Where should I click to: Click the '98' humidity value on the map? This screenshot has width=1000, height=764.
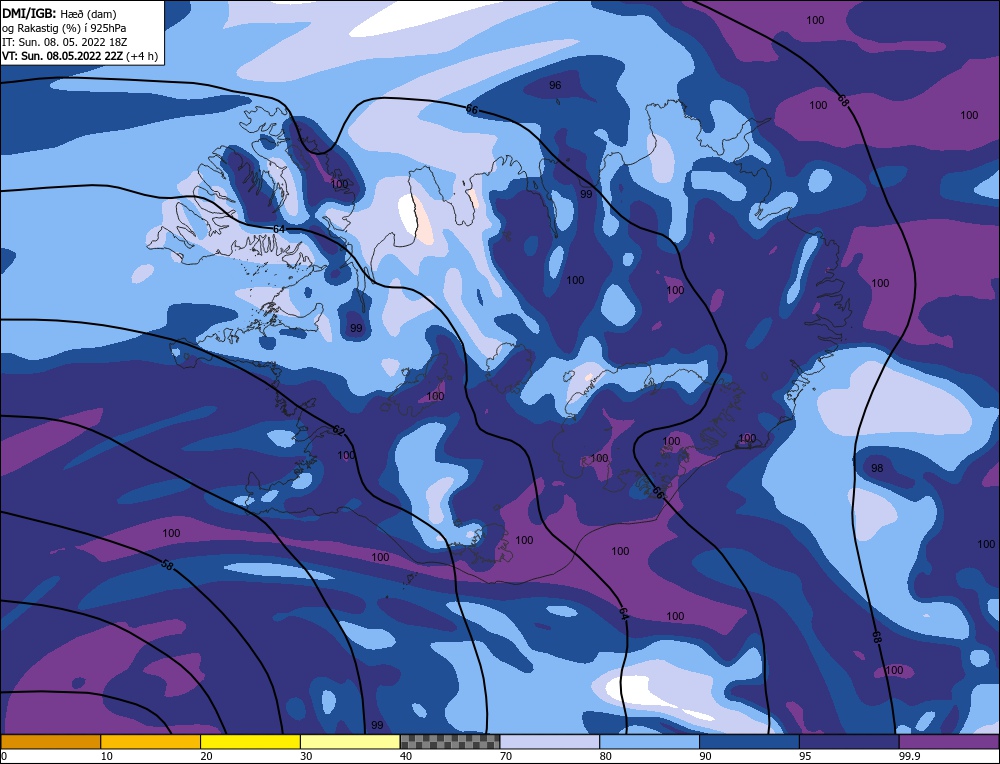877,468
